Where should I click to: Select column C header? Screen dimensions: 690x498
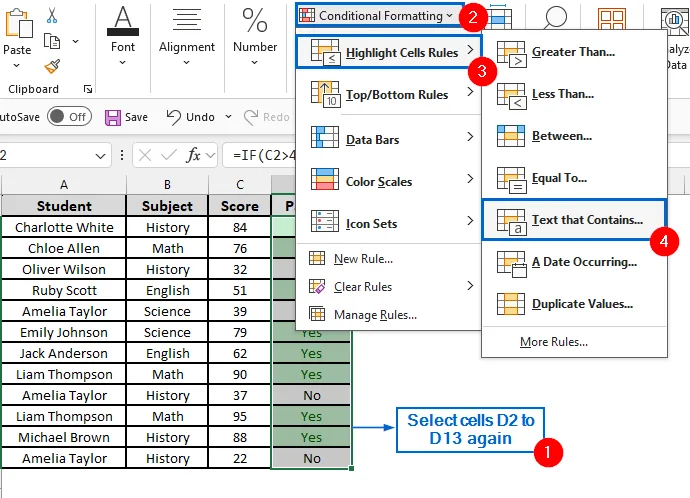[x=240, y=185]
